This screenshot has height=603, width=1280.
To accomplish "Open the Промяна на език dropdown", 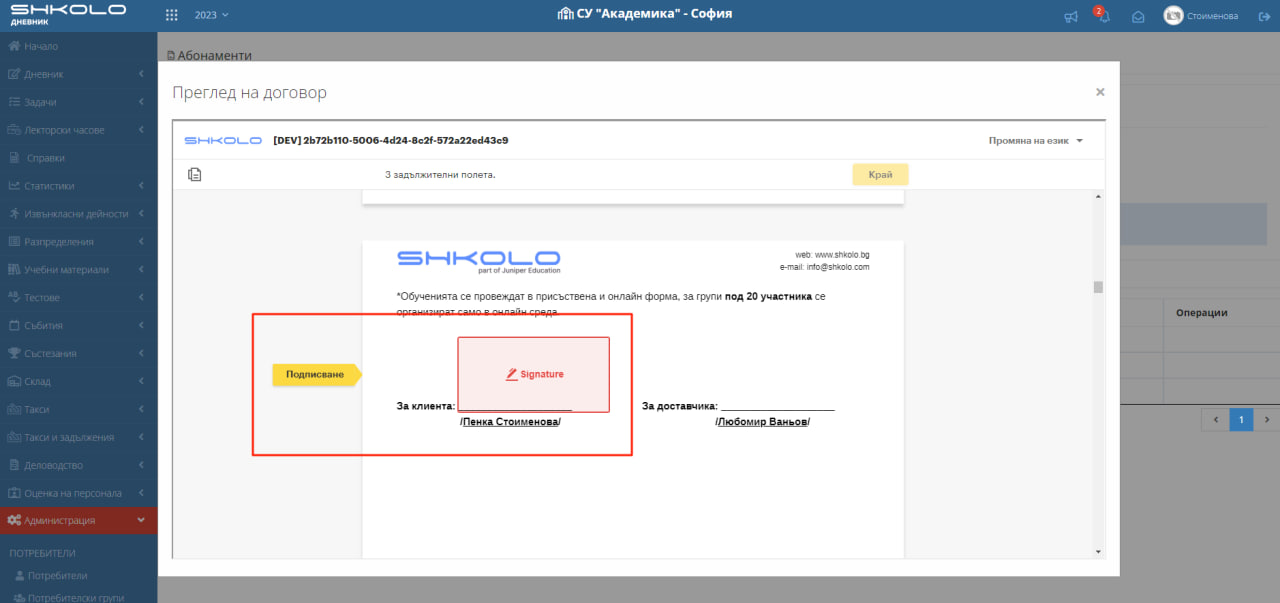I will tap(1035, 141).
